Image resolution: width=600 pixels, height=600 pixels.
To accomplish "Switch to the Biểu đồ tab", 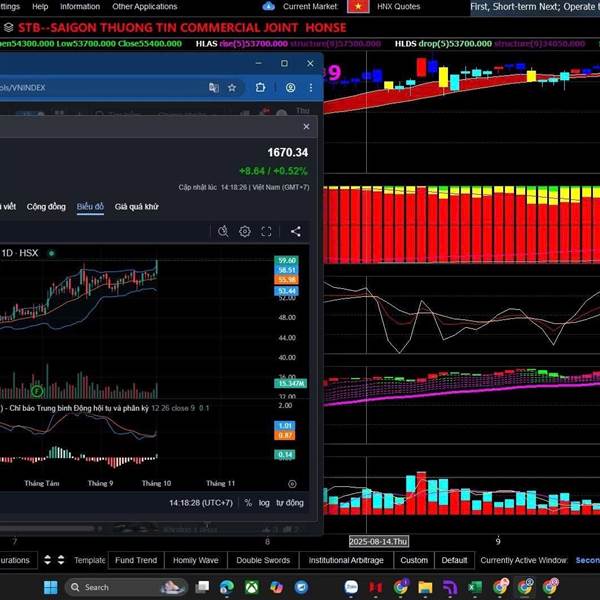I will pyautogui.click(x=90, y=207).
